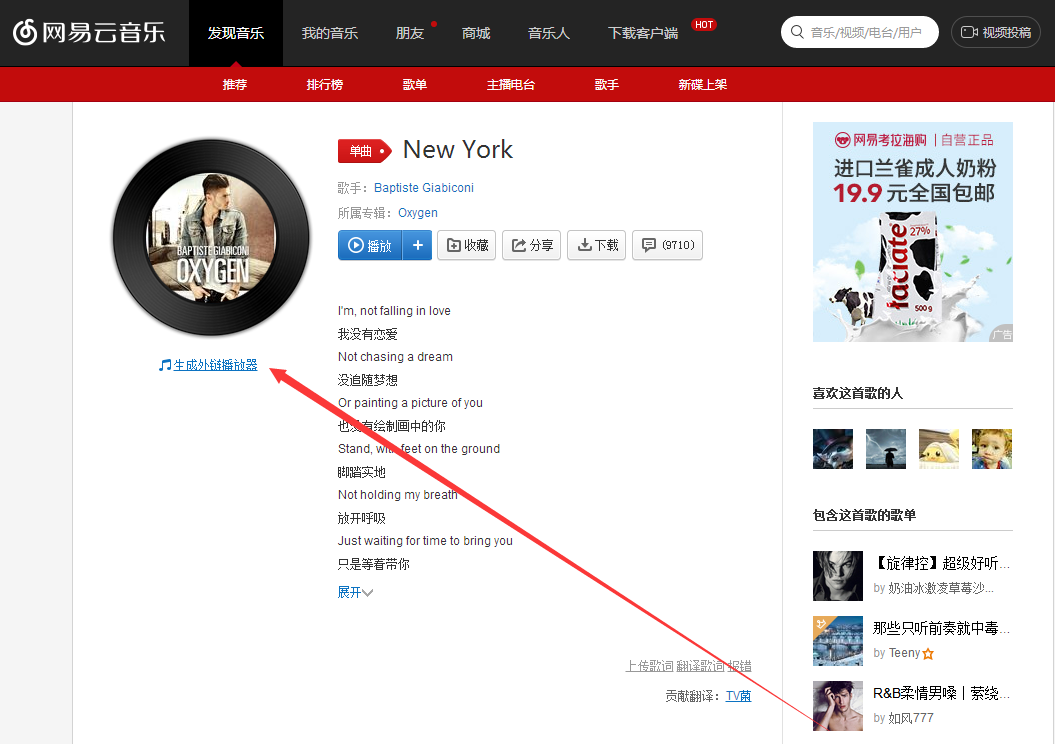Click the 收藏 collect button
This screenshot has width=1055, height=744.
click(x=467, y=245)
